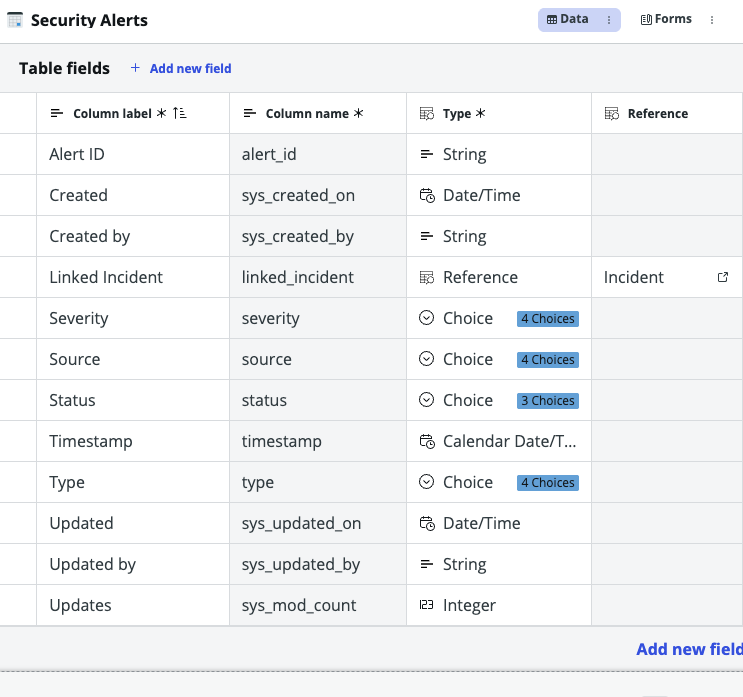Click the Date/Time icon in sys_created_on row
Screen dimensions: 743x697
(x=427, y=195)
